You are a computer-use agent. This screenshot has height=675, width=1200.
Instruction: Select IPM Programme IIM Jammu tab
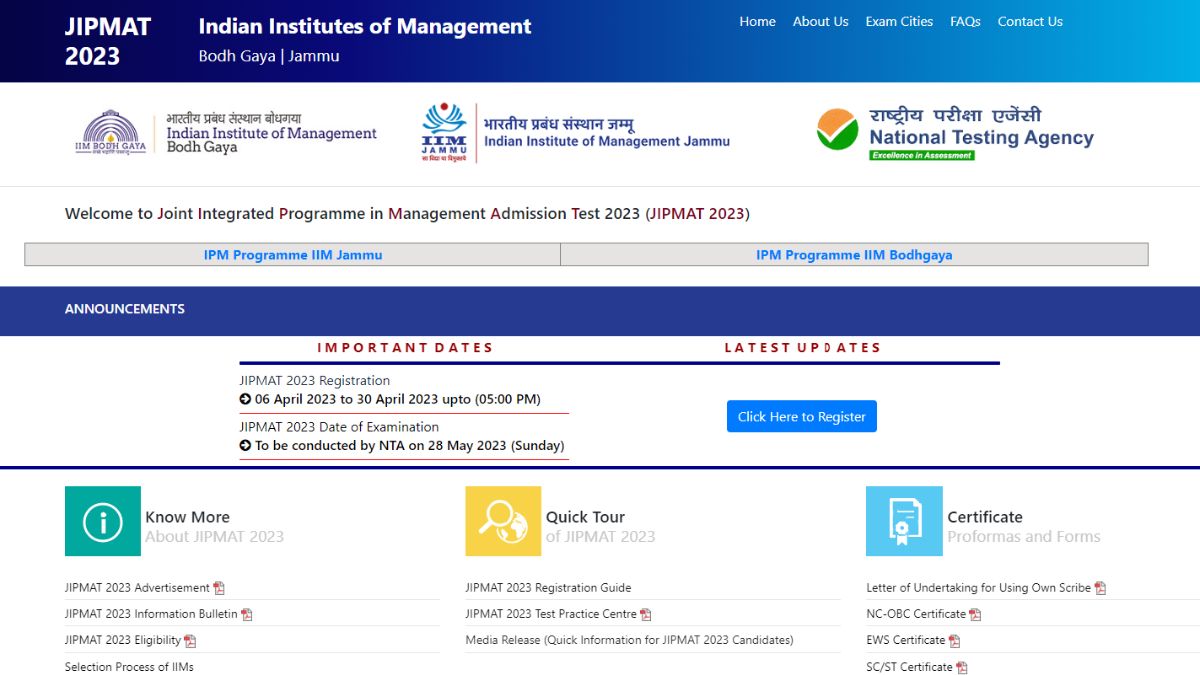point(293,255)
